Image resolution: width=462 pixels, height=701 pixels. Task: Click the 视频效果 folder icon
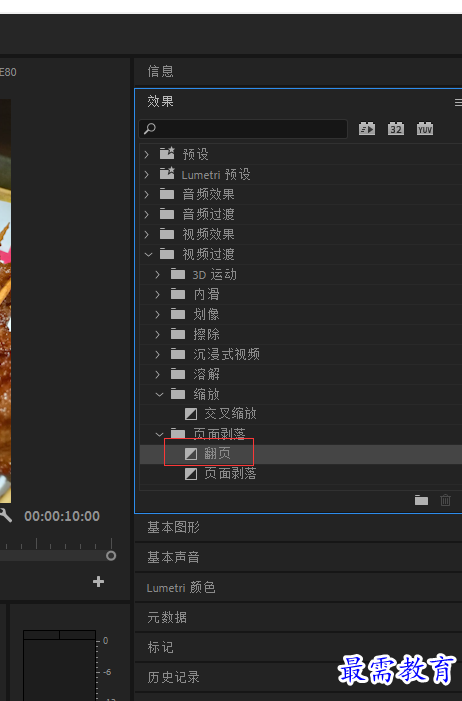[167, 234]
